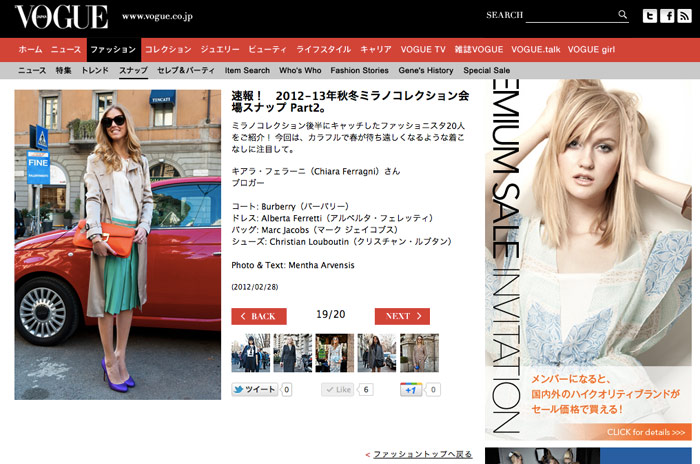
Task: Click the RSS feed icon
Action: pos(683,16)
